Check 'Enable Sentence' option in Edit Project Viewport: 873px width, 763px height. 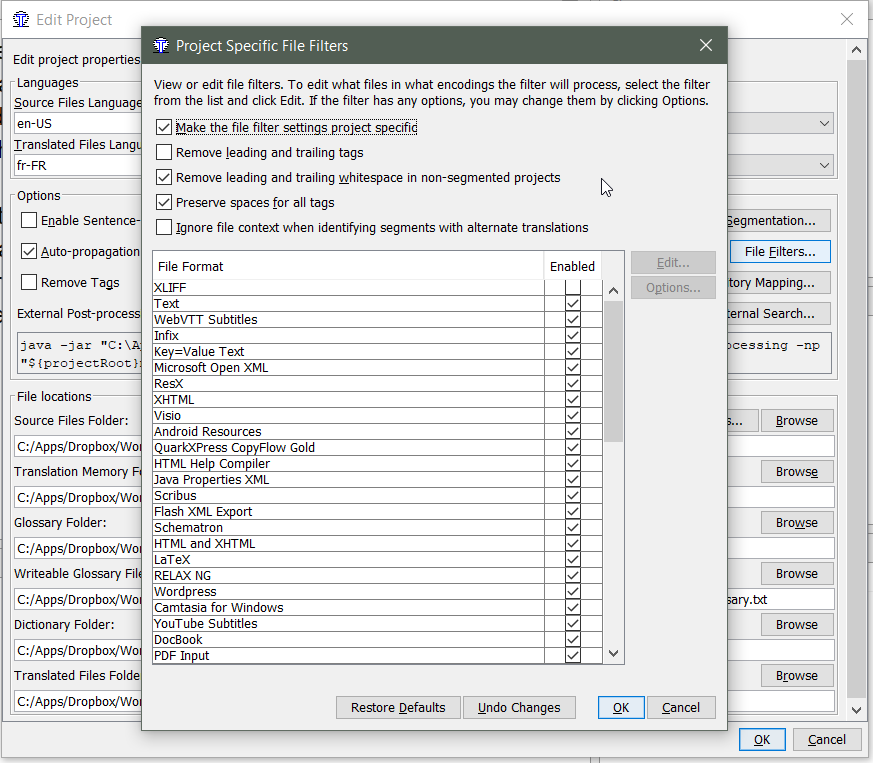[x=29, y=221]
